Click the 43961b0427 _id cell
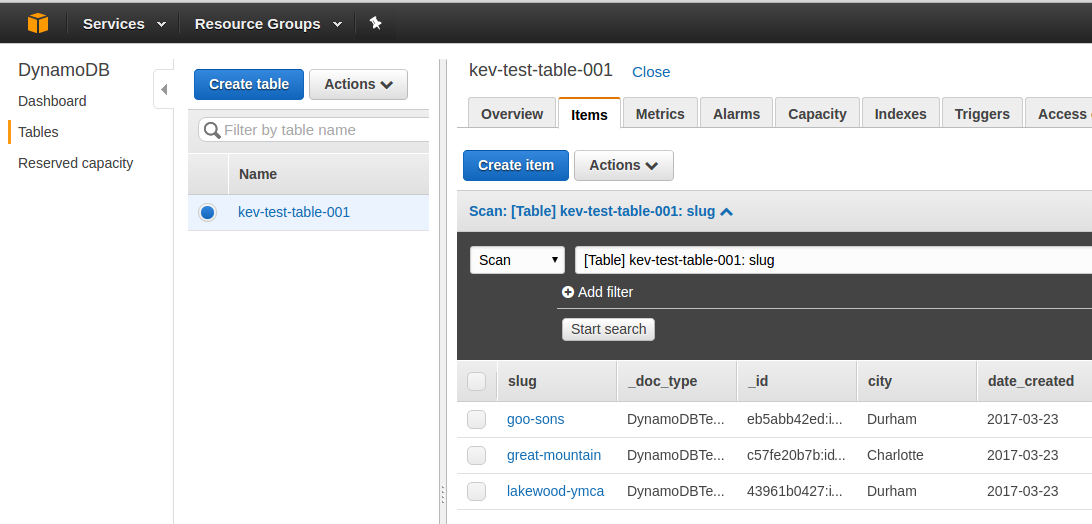Image resolution: width=1092 pixels, height=524 pixels. (x=795, y=491)
